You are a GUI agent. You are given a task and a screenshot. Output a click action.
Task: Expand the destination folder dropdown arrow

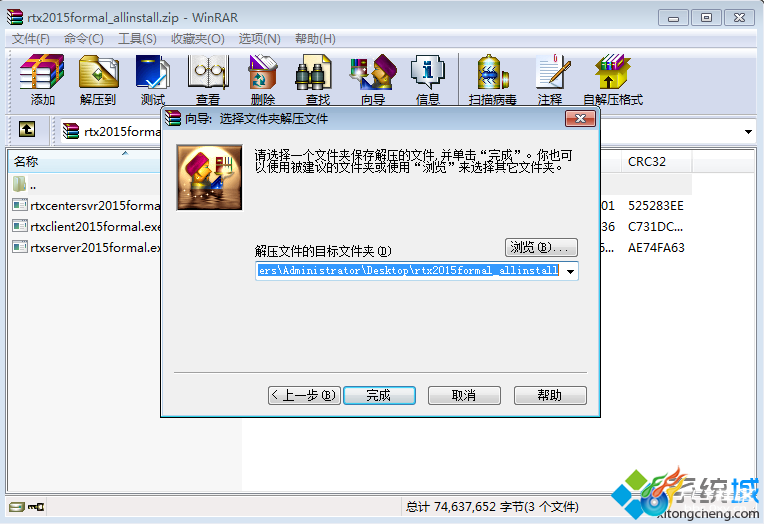(570, 271)
